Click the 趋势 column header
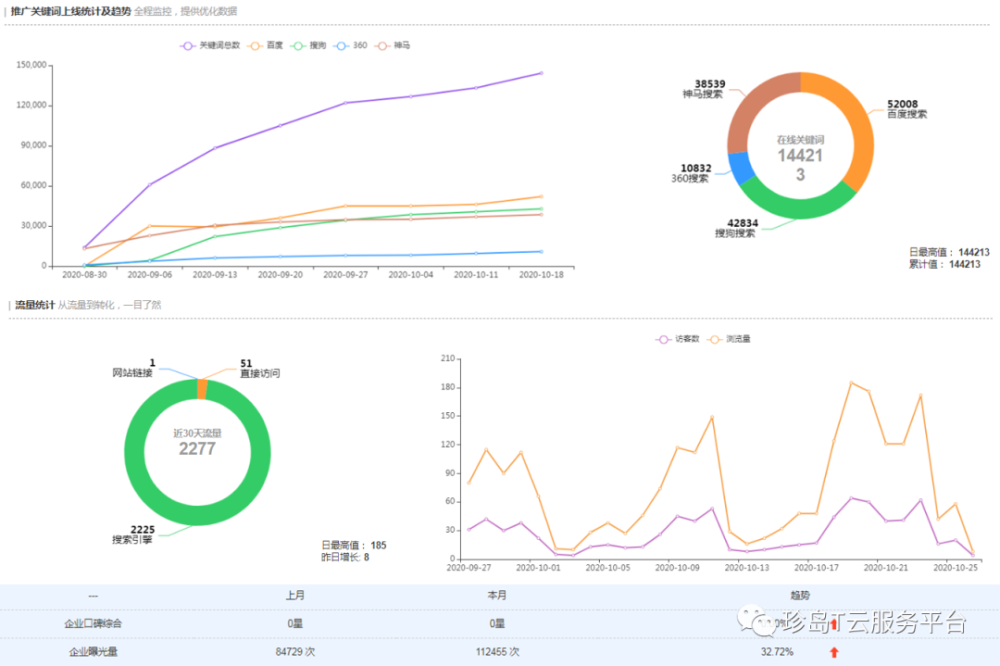The image size is (1000, 666). click(800, 595)
